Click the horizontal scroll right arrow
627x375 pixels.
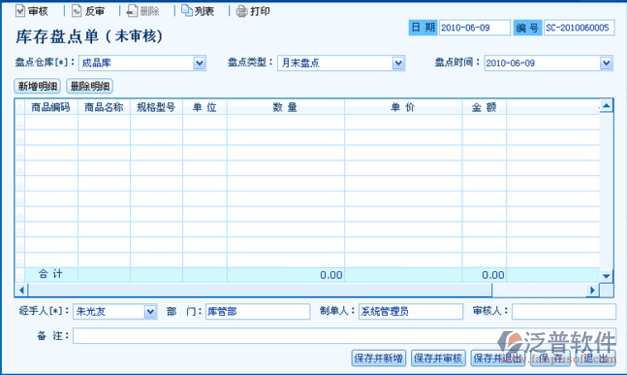[592, 290]
